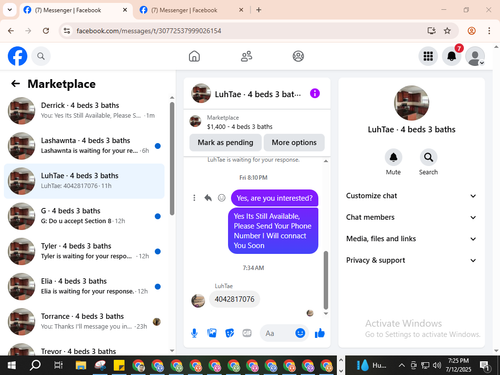Open Tyler conversation
Screen dimensions: 500x375
point(84,251)
